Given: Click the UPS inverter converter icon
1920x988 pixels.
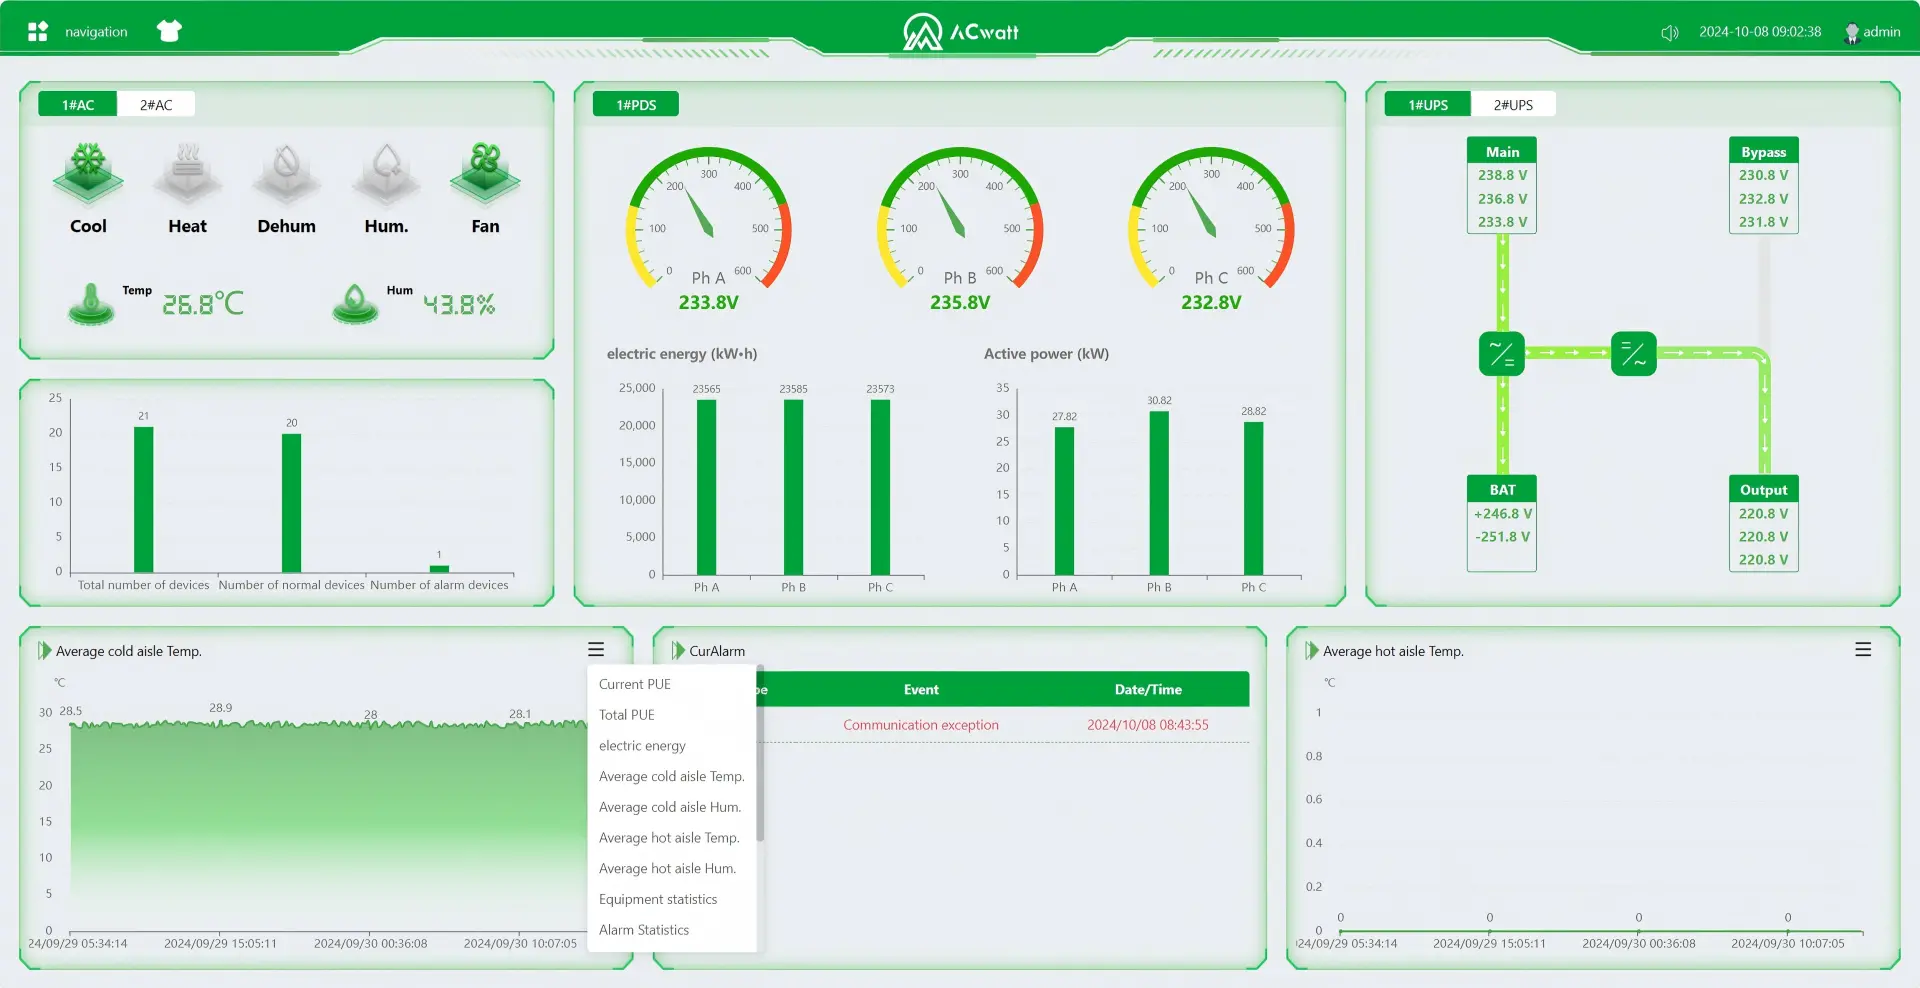Looking at the screenshot, I should (1634, 354).
